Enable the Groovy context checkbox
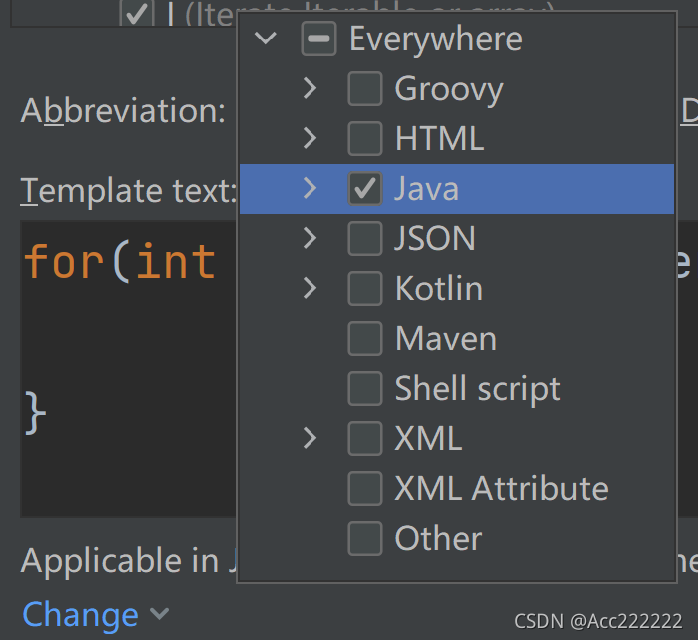This screenshot has width=698, height=640. pos(365,89)
